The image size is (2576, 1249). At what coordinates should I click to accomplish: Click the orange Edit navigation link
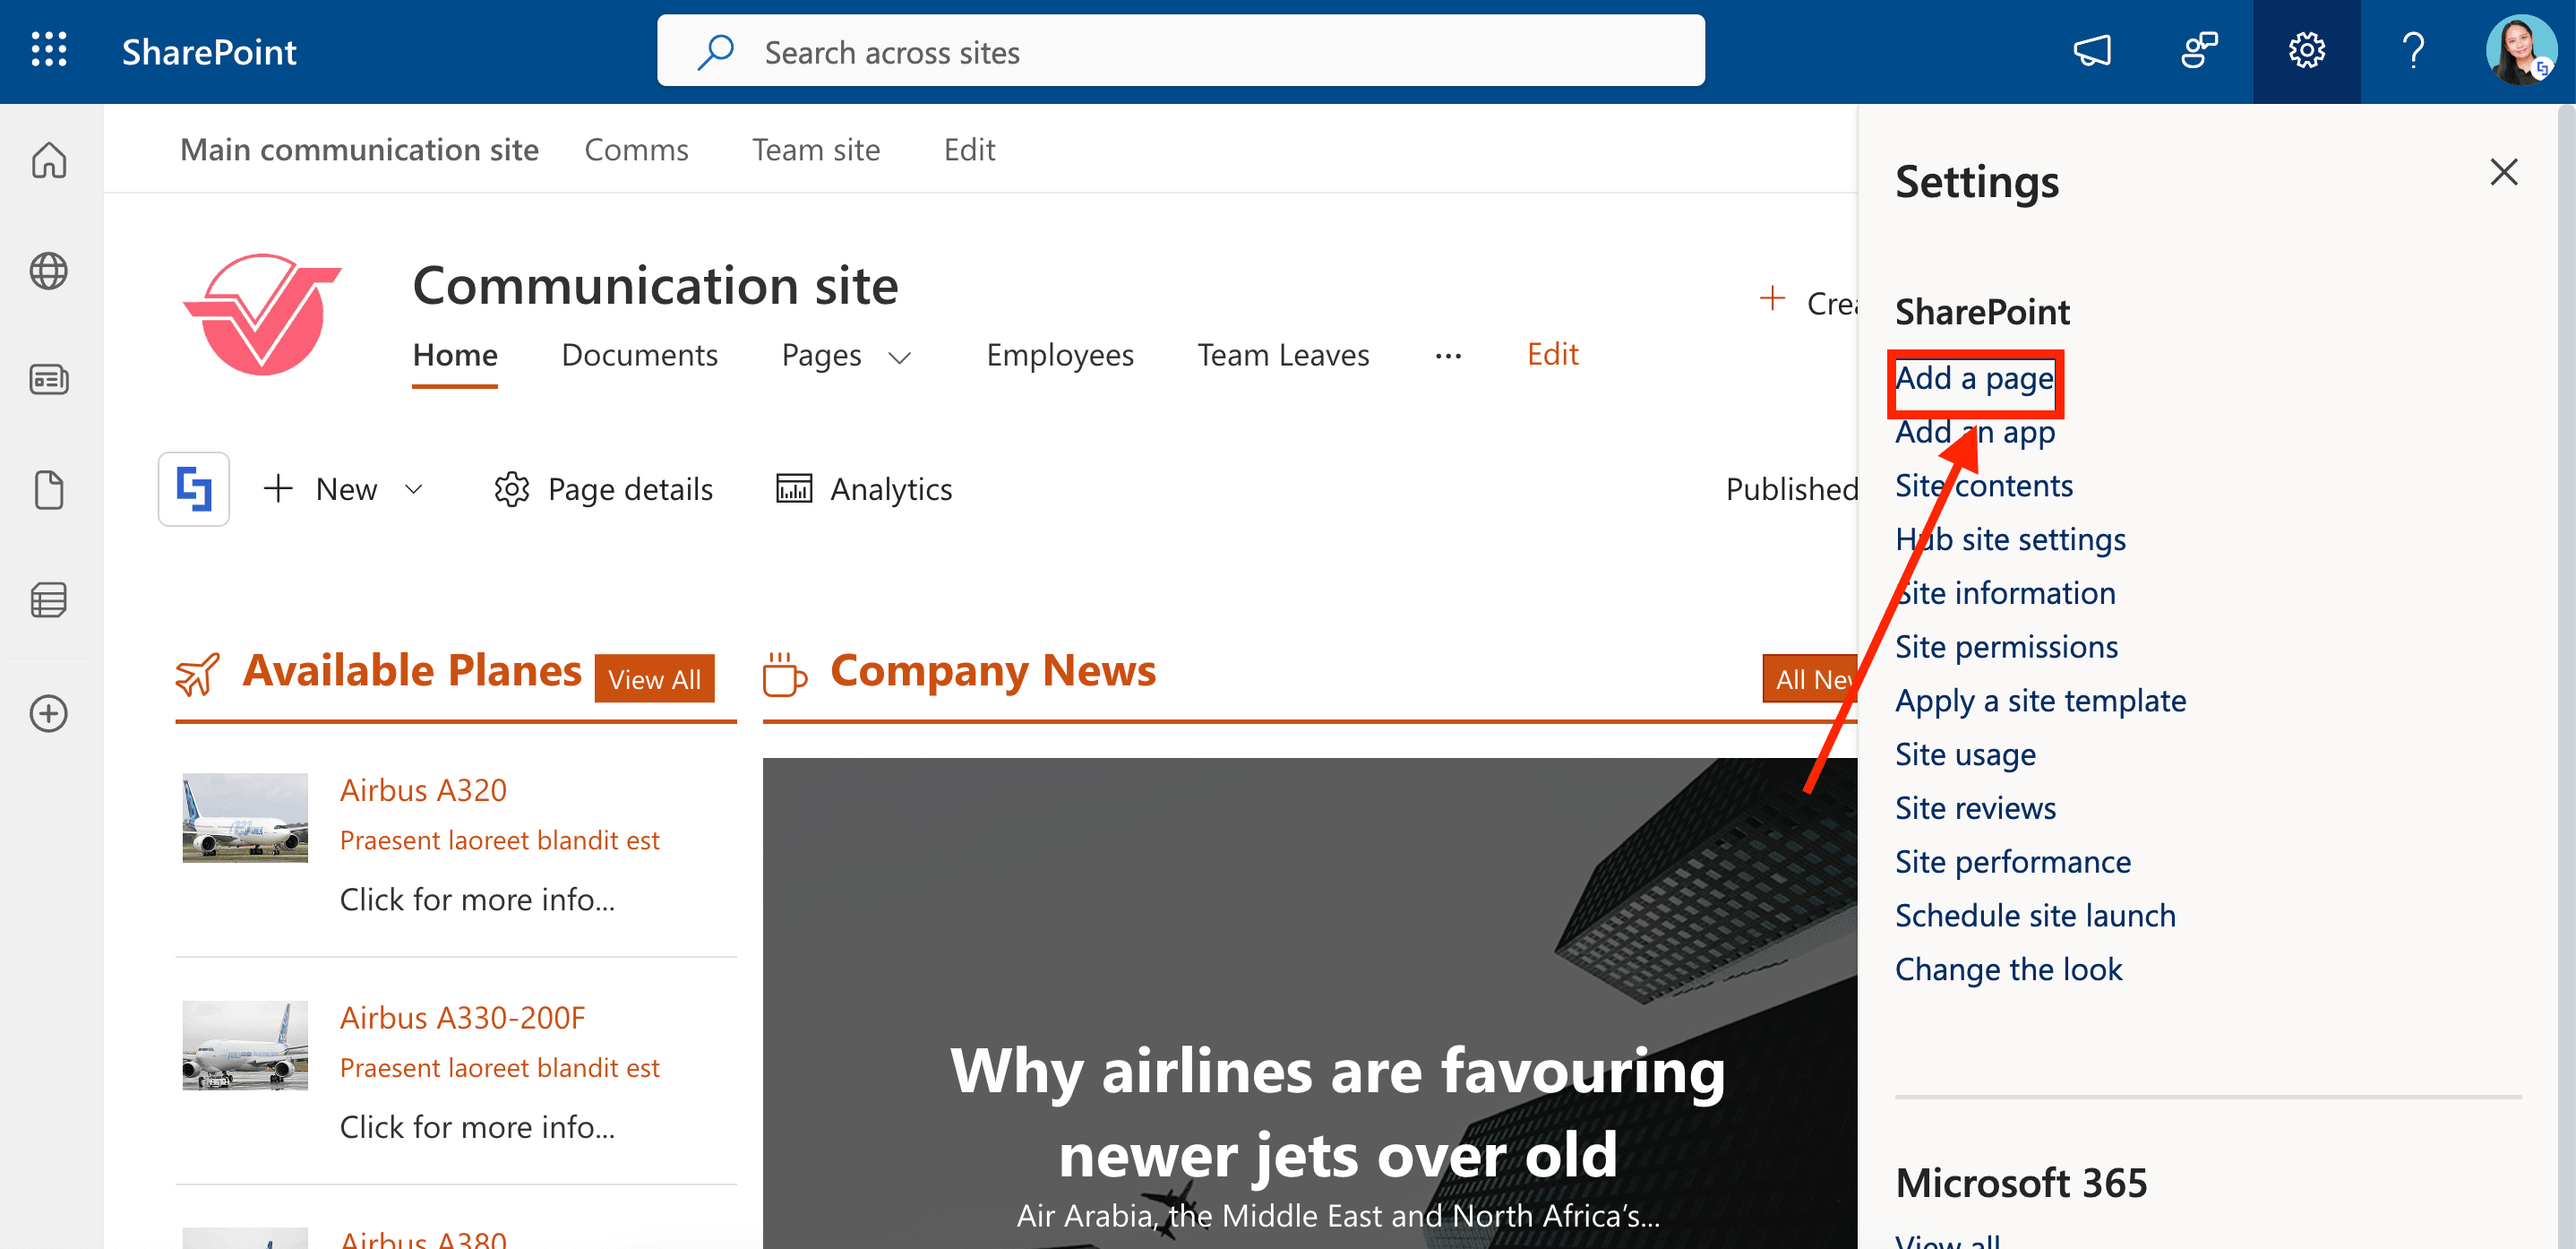click(x=1552, y=354)
